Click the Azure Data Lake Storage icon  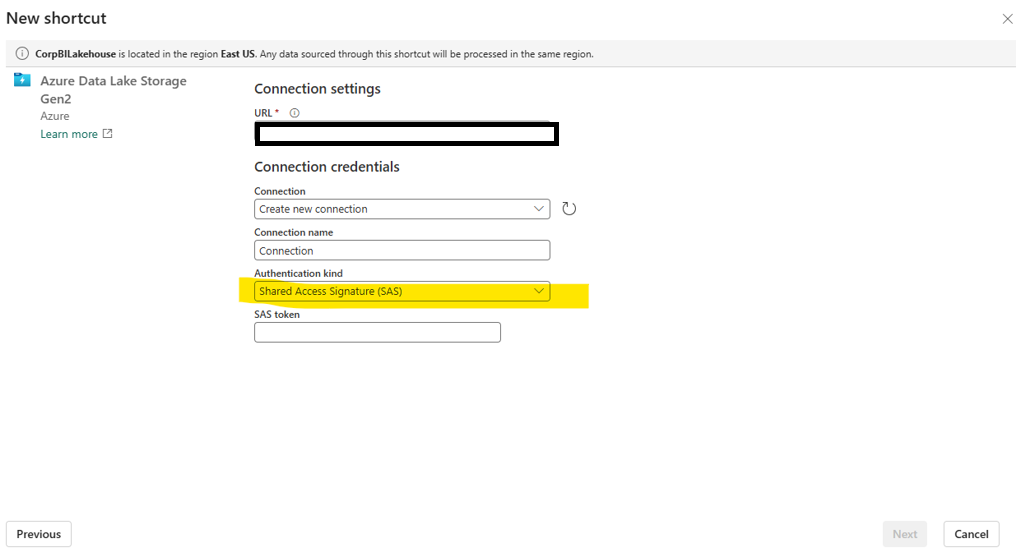[22, 80]
